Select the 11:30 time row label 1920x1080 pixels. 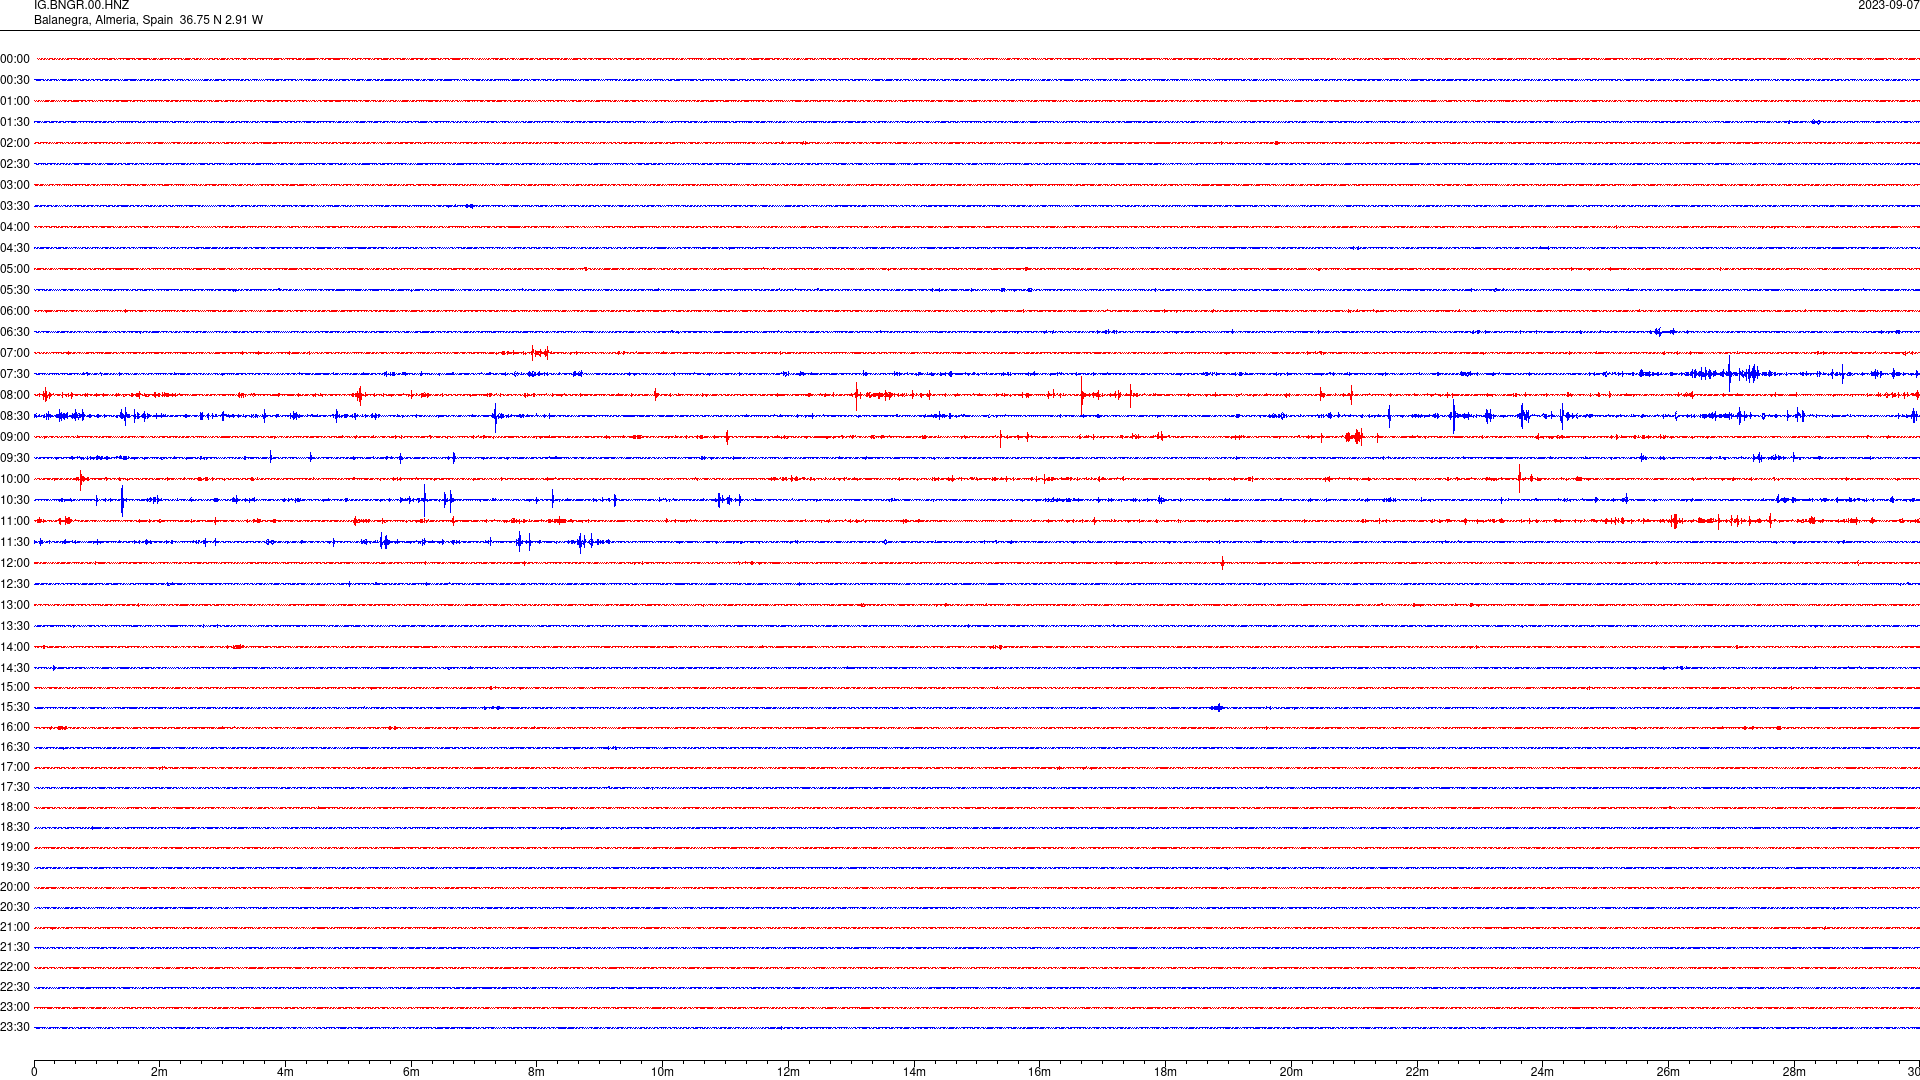click(x=15, y=542)
